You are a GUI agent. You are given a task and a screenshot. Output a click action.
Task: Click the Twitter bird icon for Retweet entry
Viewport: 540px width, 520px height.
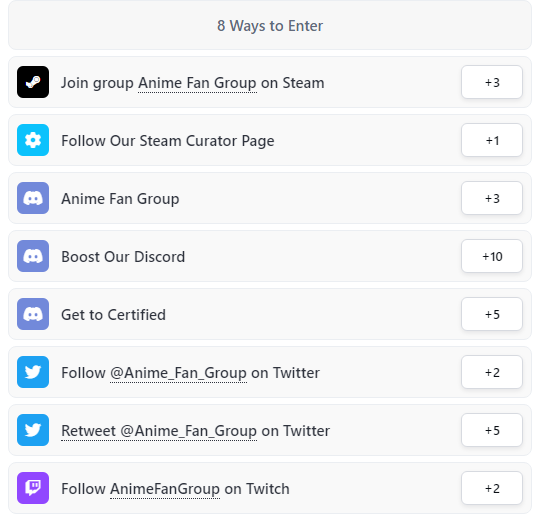(x=33, y=430)
